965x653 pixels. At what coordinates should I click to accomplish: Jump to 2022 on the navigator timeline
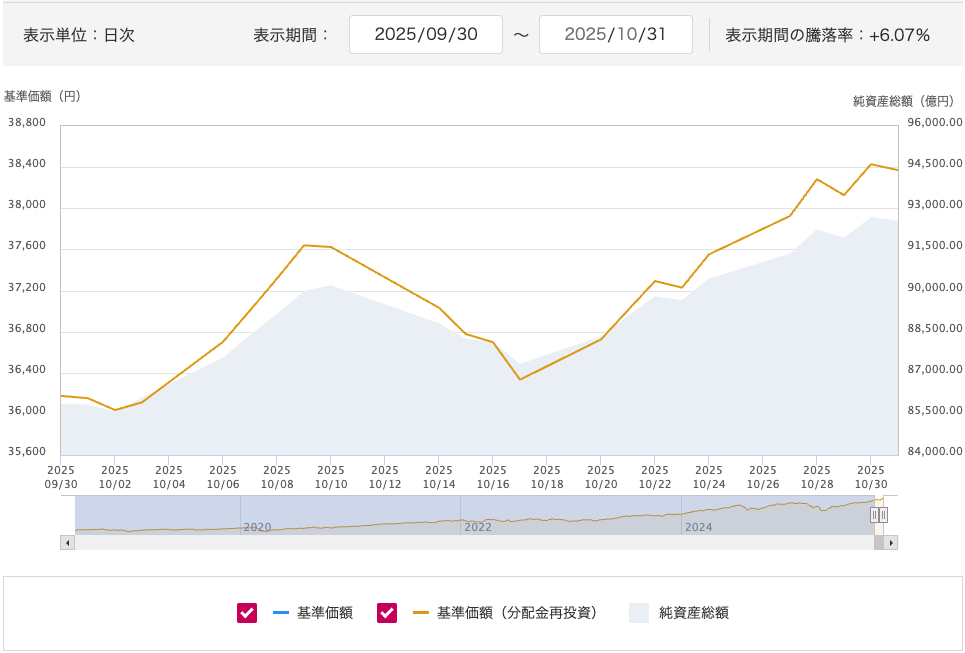[478, 526]
